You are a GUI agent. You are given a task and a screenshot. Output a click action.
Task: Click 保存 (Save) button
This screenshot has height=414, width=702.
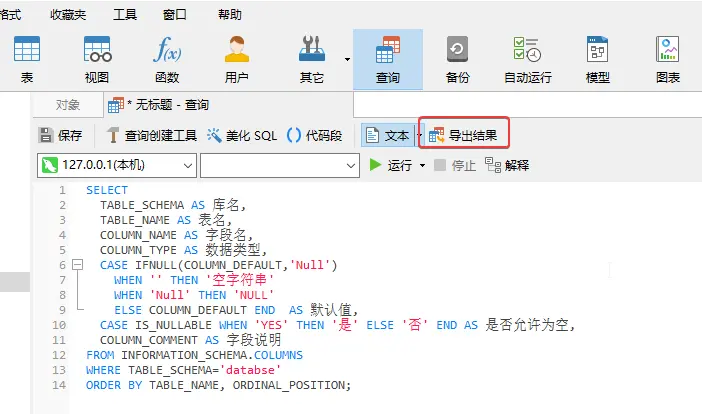tap(60, 135)
